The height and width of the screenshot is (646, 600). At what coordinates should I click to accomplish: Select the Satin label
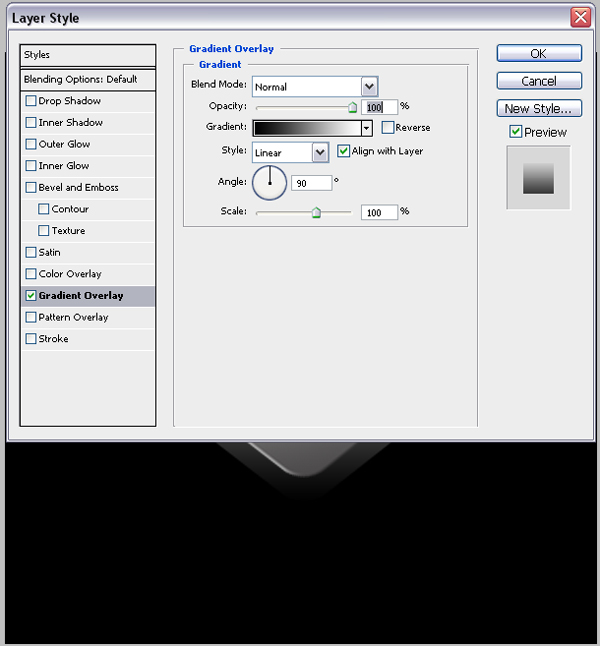point(49,252)
